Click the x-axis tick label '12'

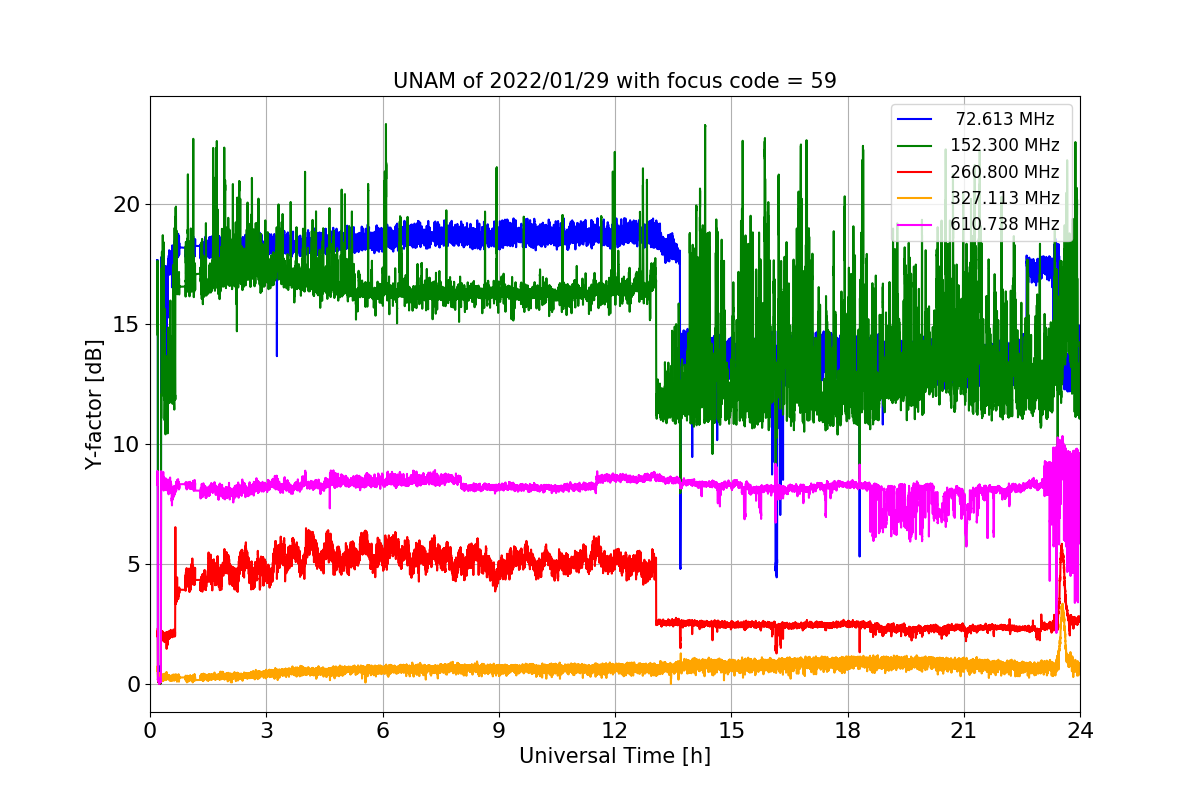click(x=615, y=730)
